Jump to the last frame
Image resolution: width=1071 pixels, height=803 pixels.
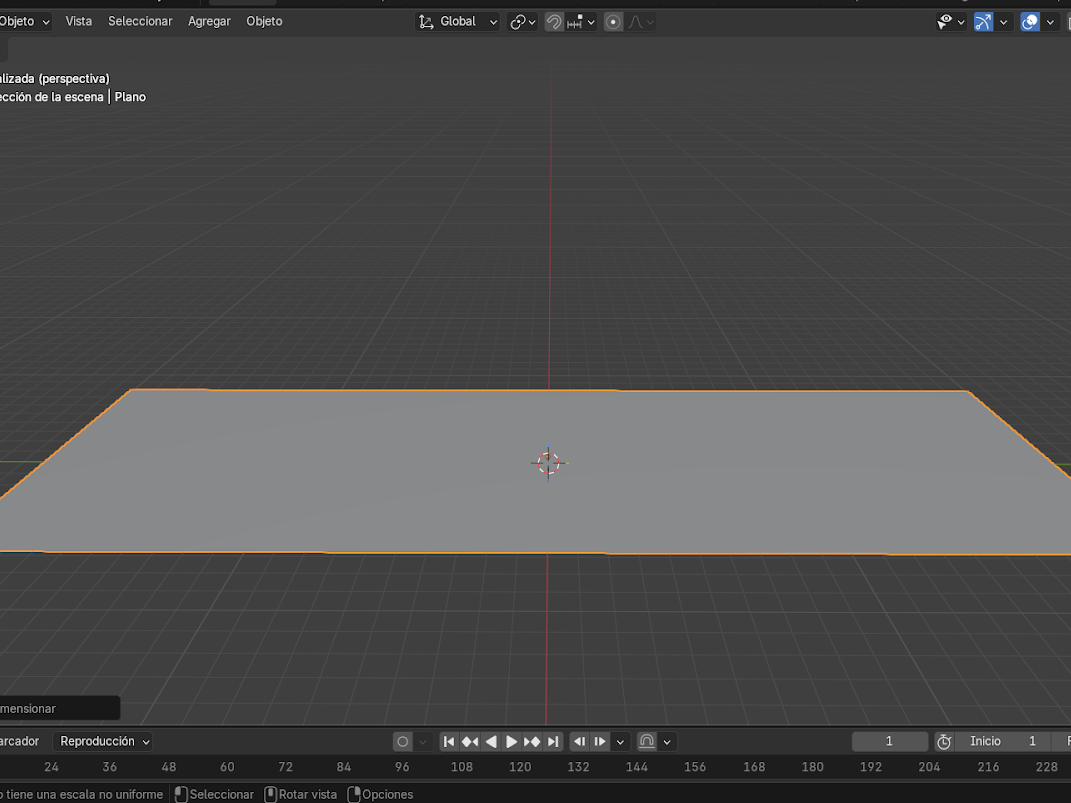coord(553,741)
